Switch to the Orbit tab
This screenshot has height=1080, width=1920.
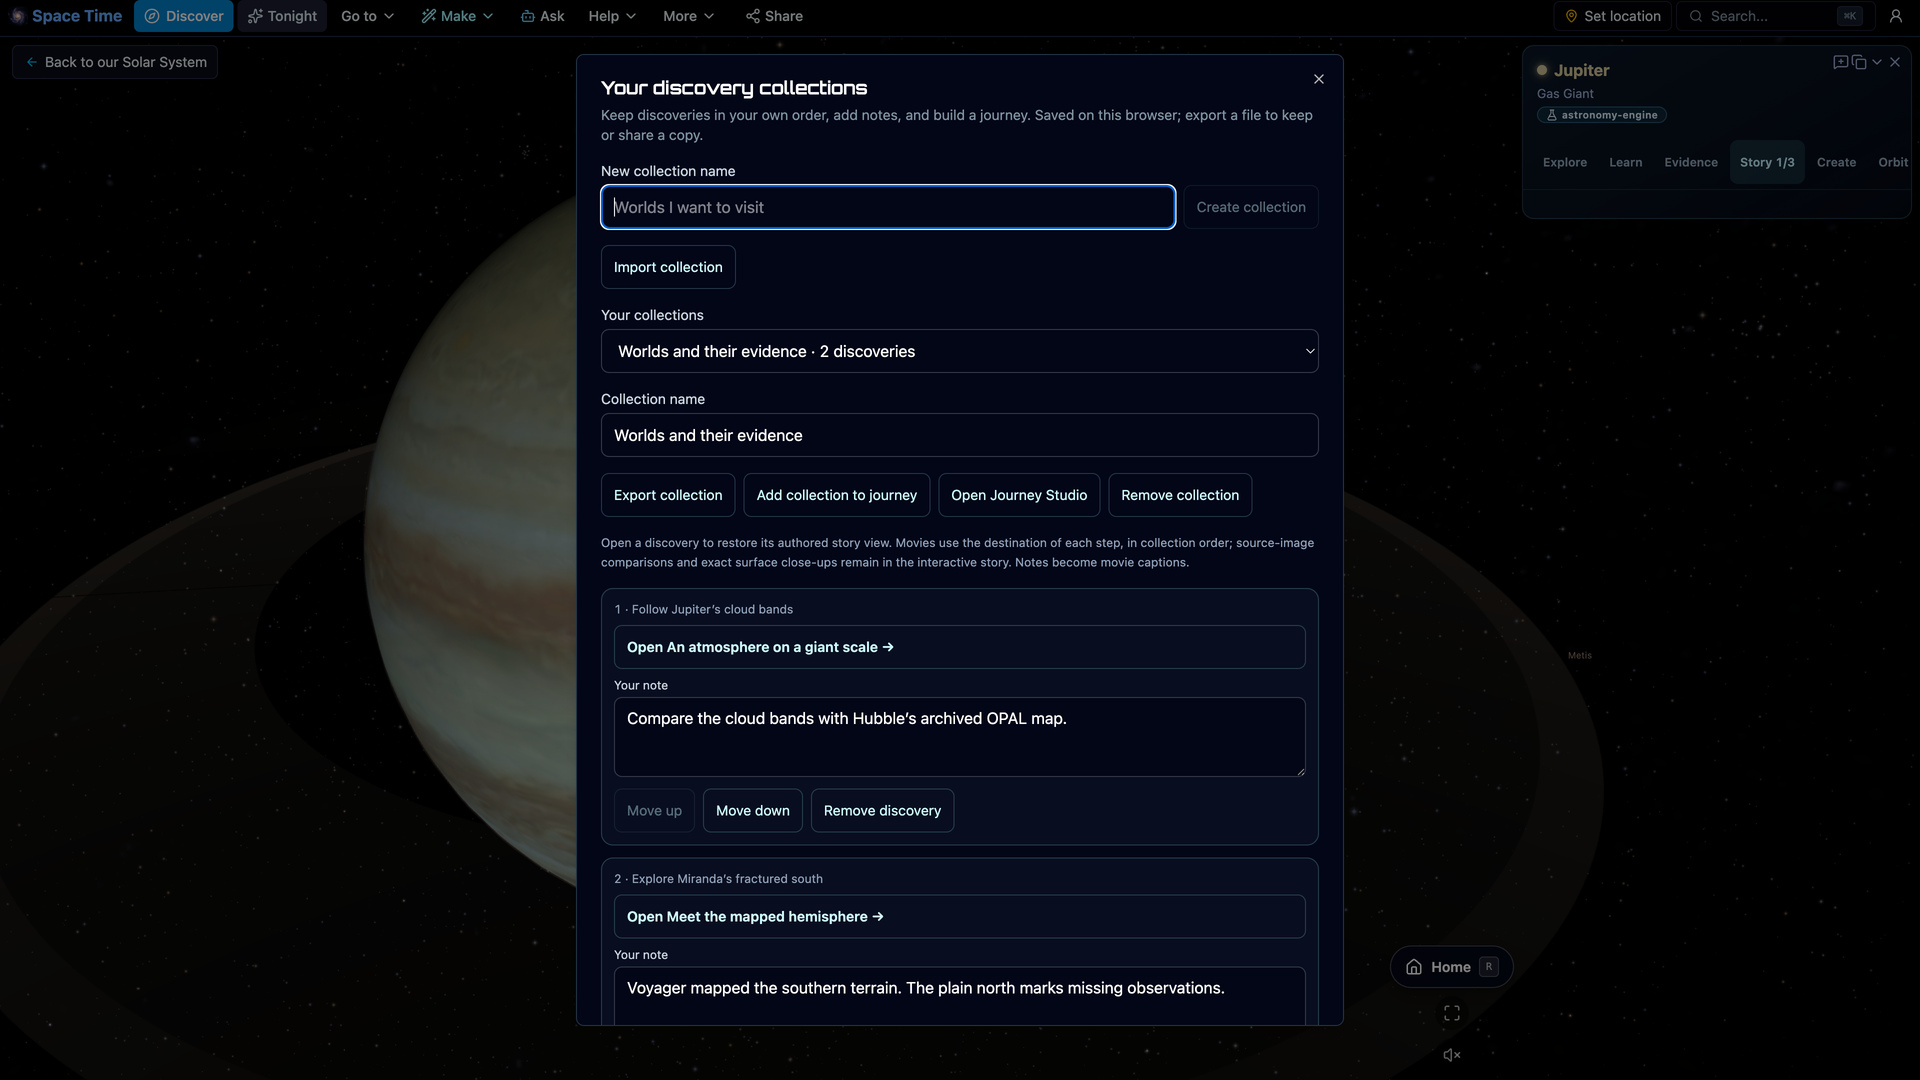1892,162
